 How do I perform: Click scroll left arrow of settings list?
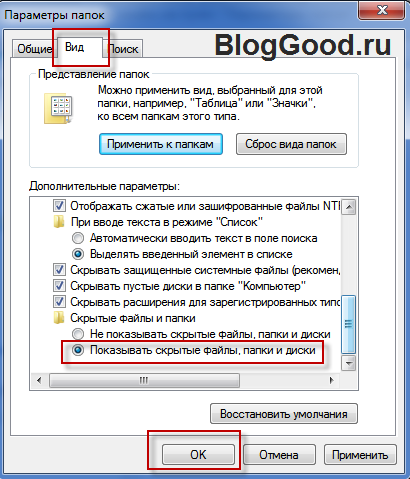[39, 380]
